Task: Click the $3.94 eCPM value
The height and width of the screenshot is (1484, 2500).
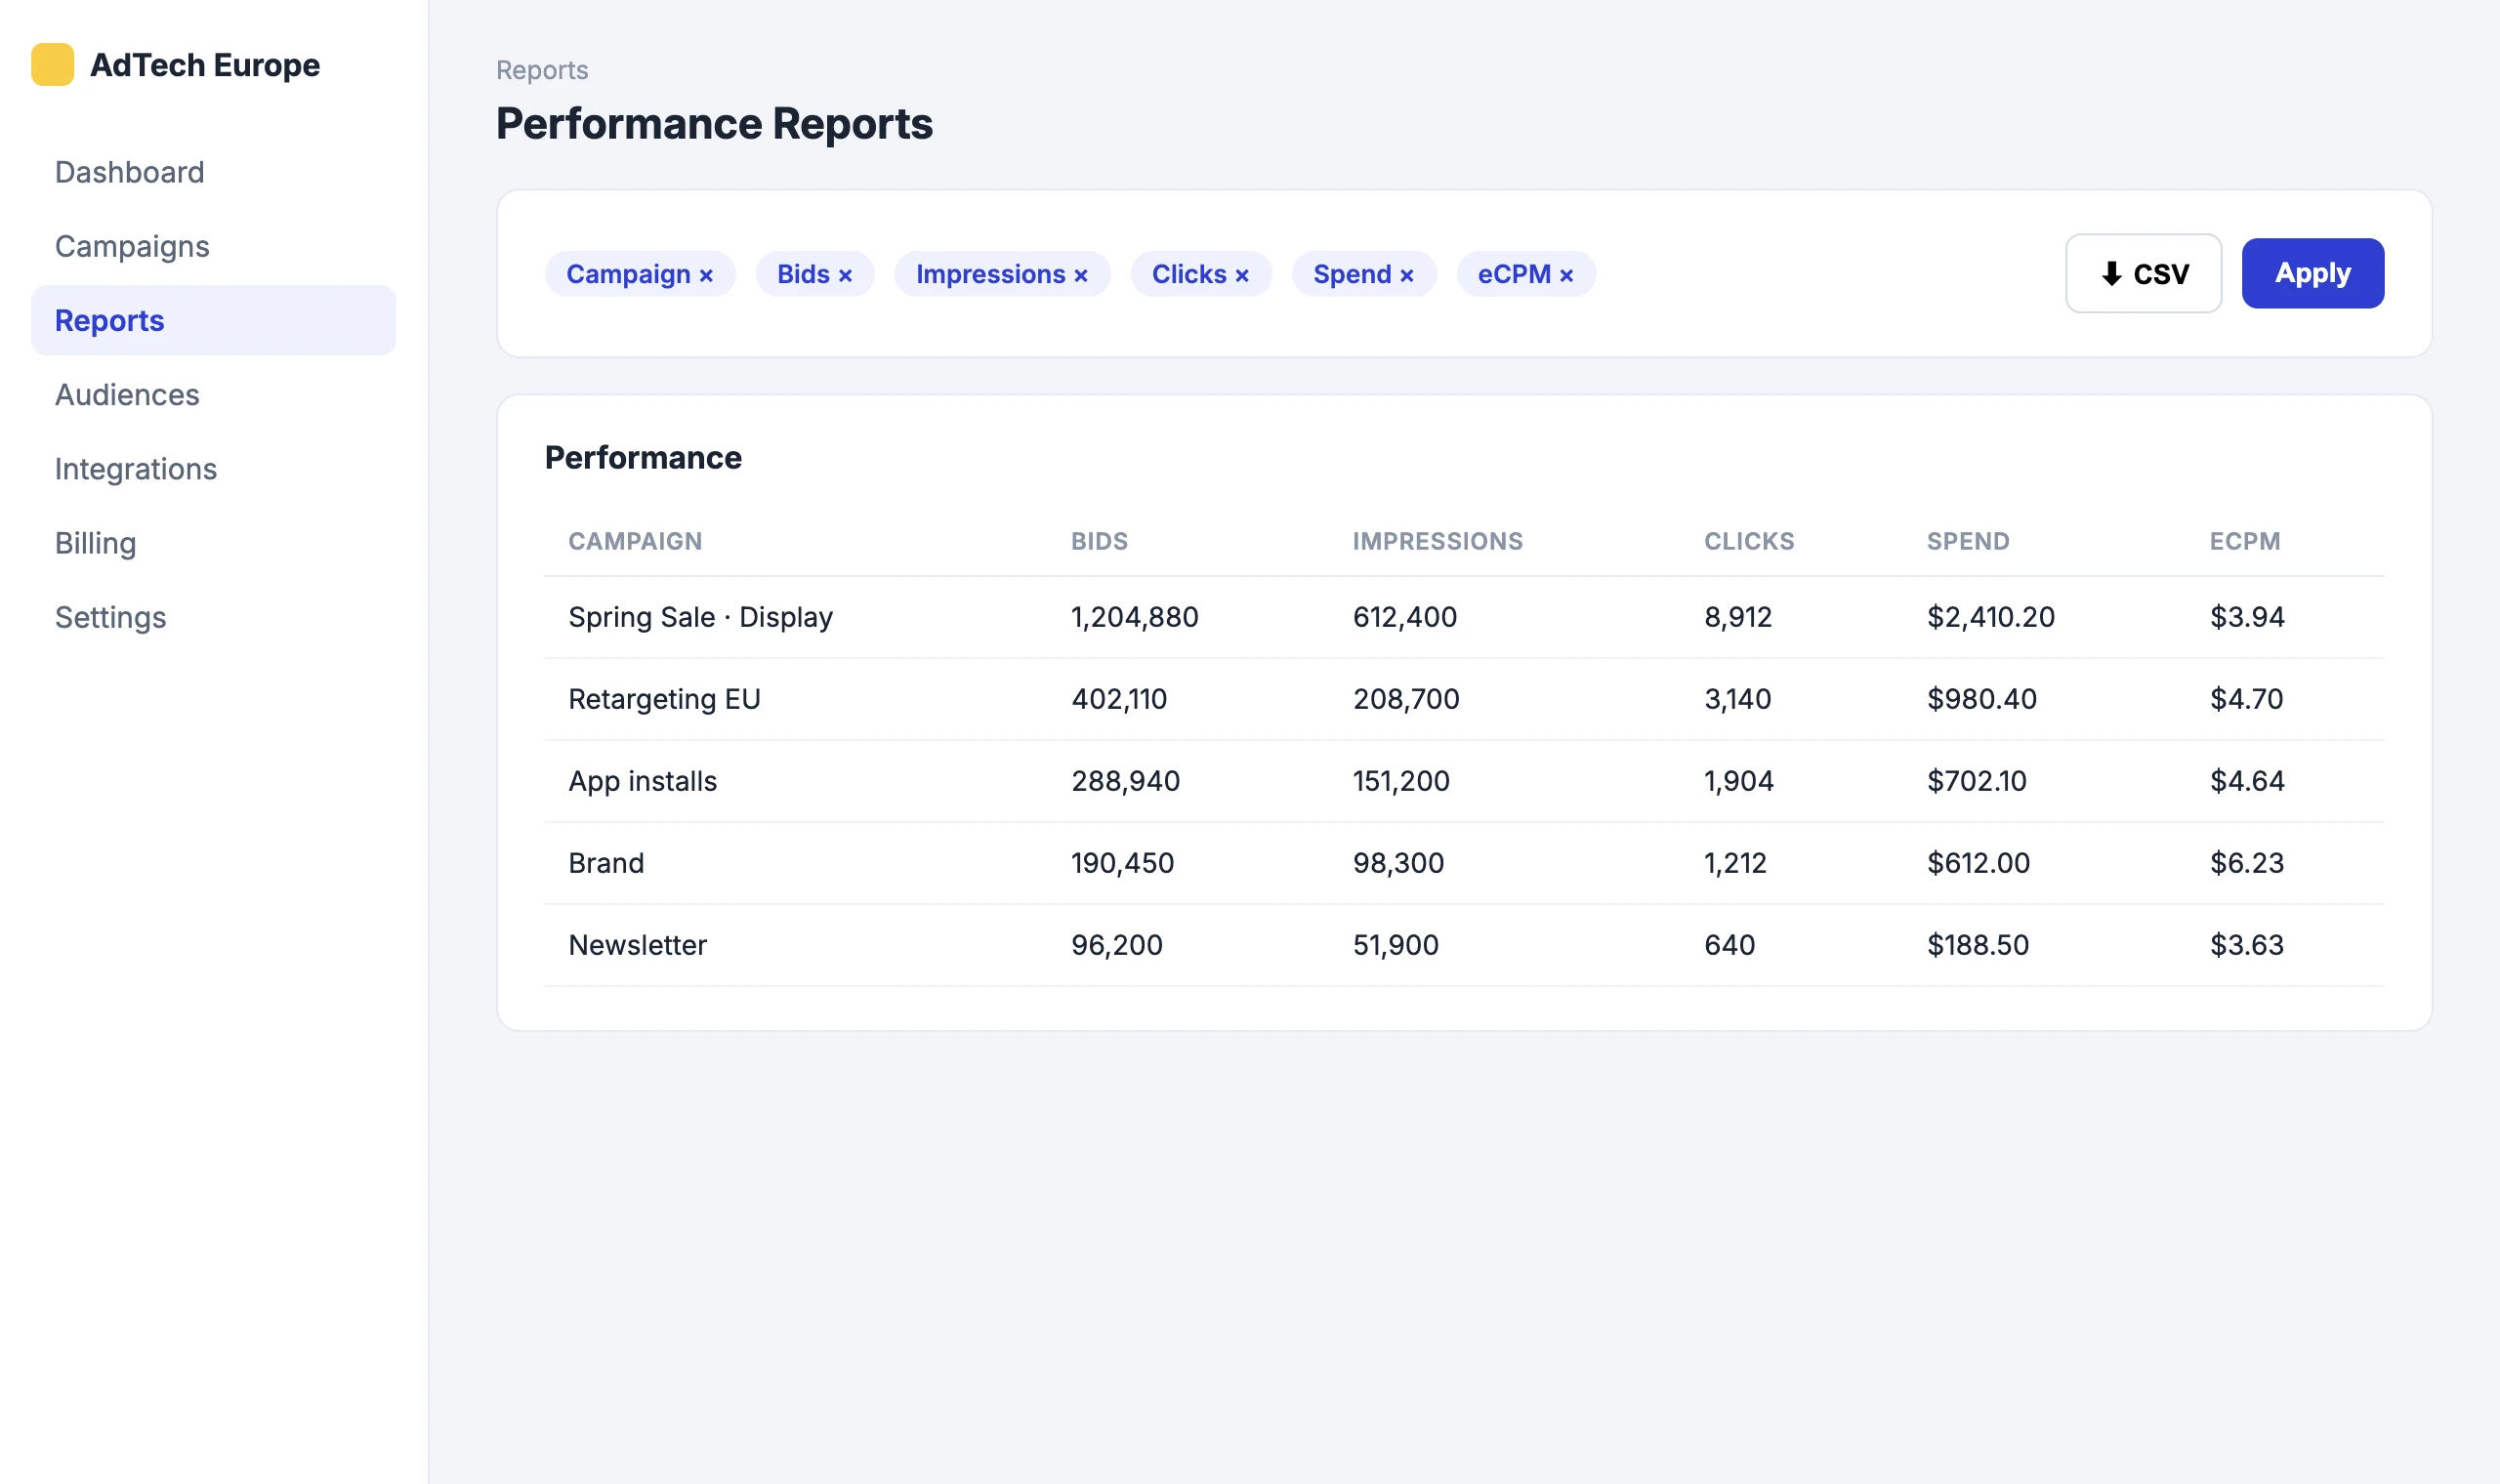Action: coord(2247,617)
